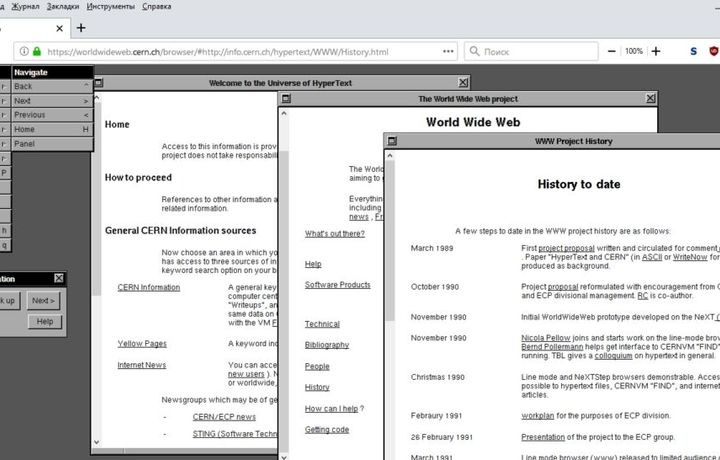
Task: Open the Yellow Pages link
Action: pyautogui.click(x=142, y=344)
